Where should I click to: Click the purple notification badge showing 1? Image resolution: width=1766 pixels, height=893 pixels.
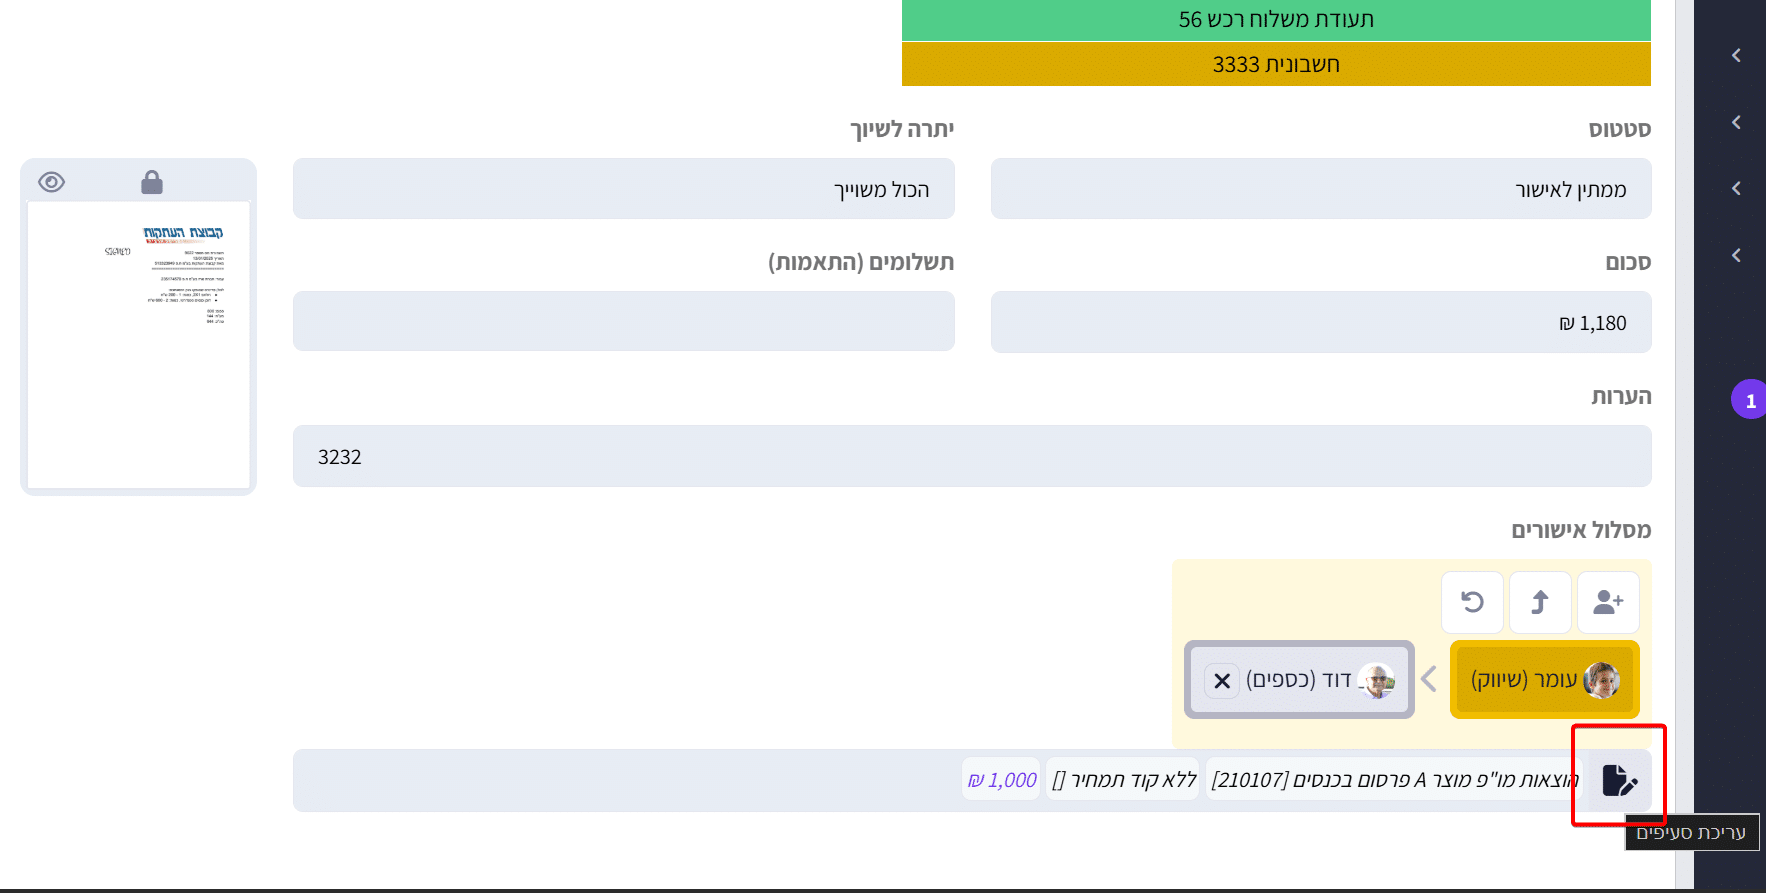[1749, 400]
